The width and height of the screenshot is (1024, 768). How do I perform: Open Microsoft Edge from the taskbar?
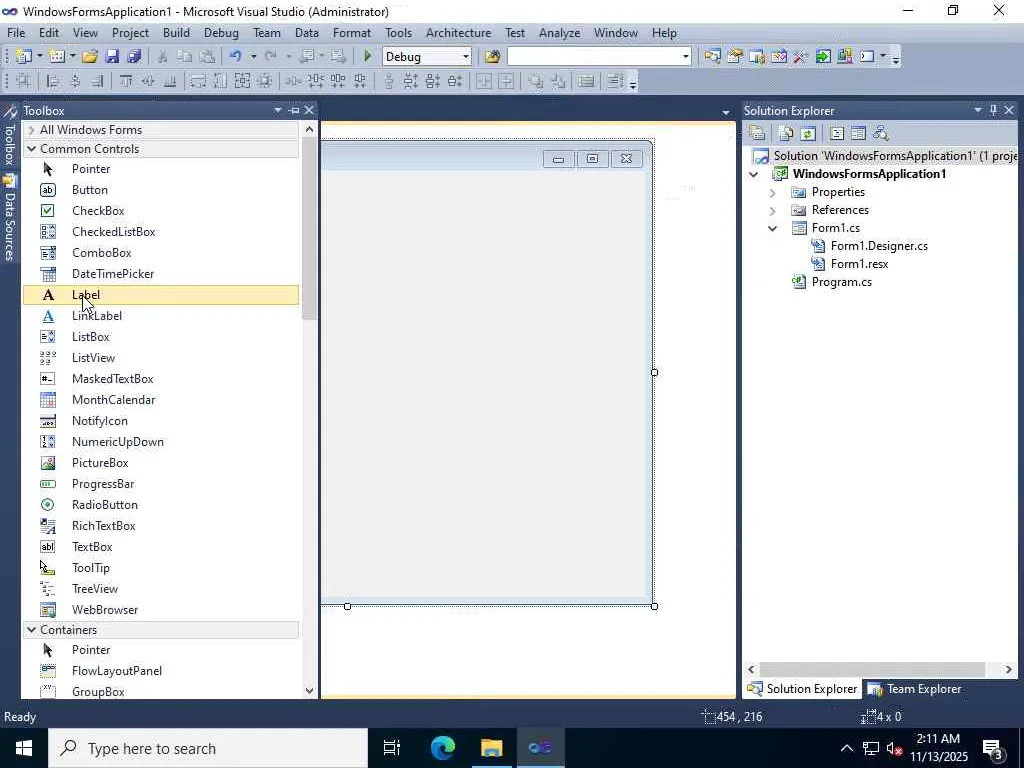(443, 748)
